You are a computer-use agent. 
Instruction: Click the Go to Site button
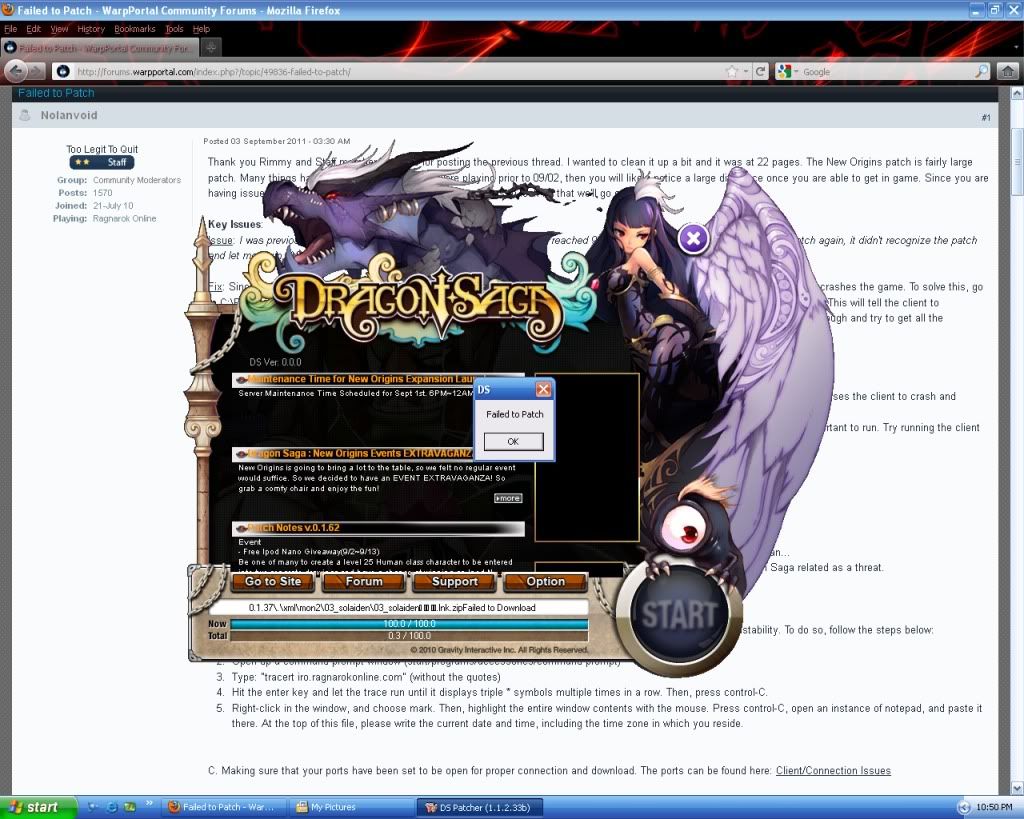pos(273,582)
